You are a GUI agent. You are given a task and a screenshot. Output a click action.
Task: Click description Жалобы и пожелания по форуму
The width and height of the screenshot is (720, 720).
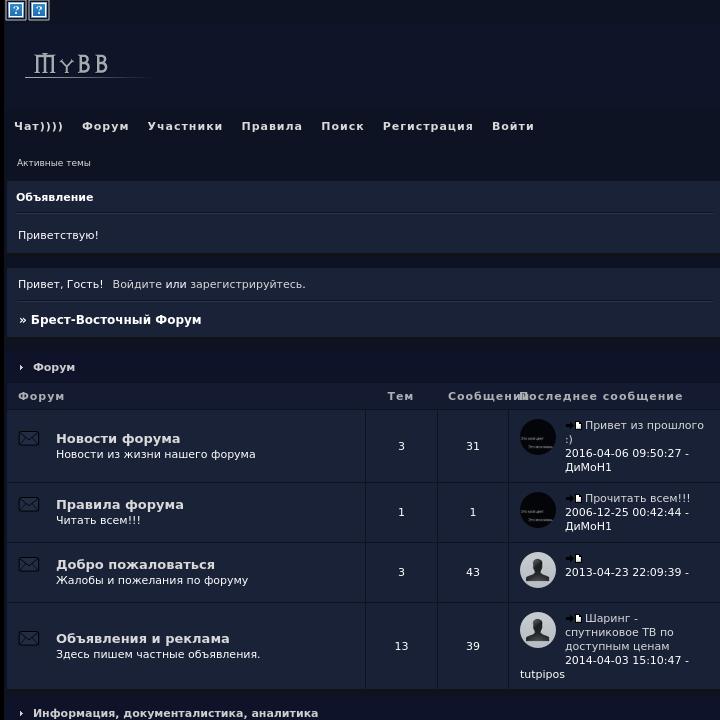(x=152, y=580)
